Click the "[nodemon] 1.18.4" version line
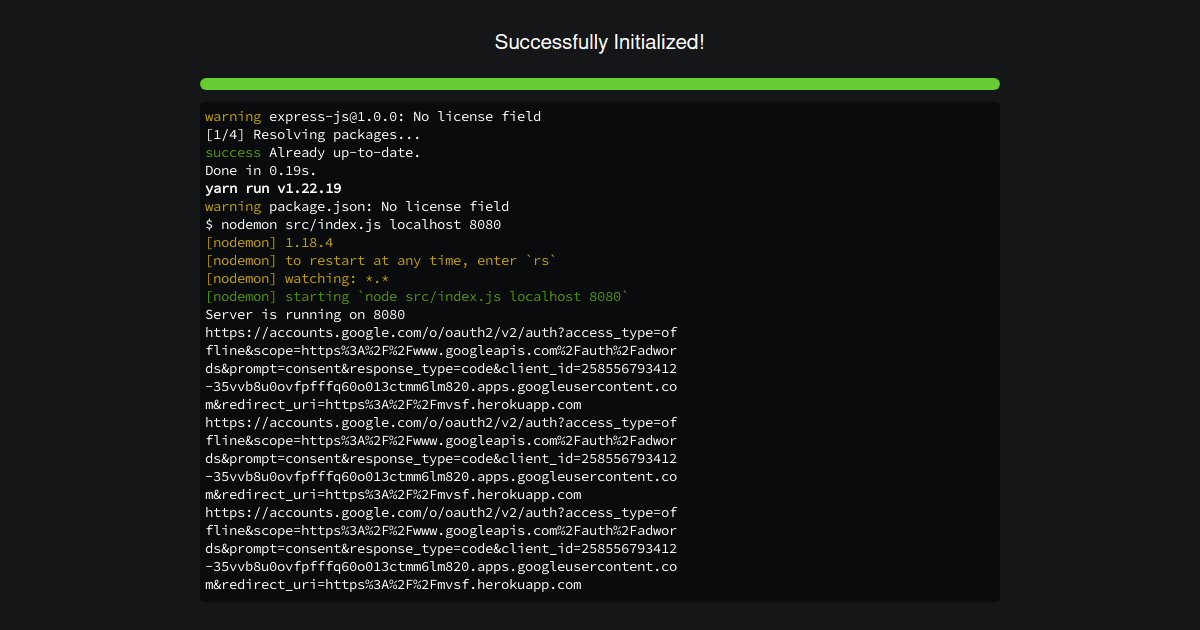Screen dimensions: 1200x630 coord(269,243)
